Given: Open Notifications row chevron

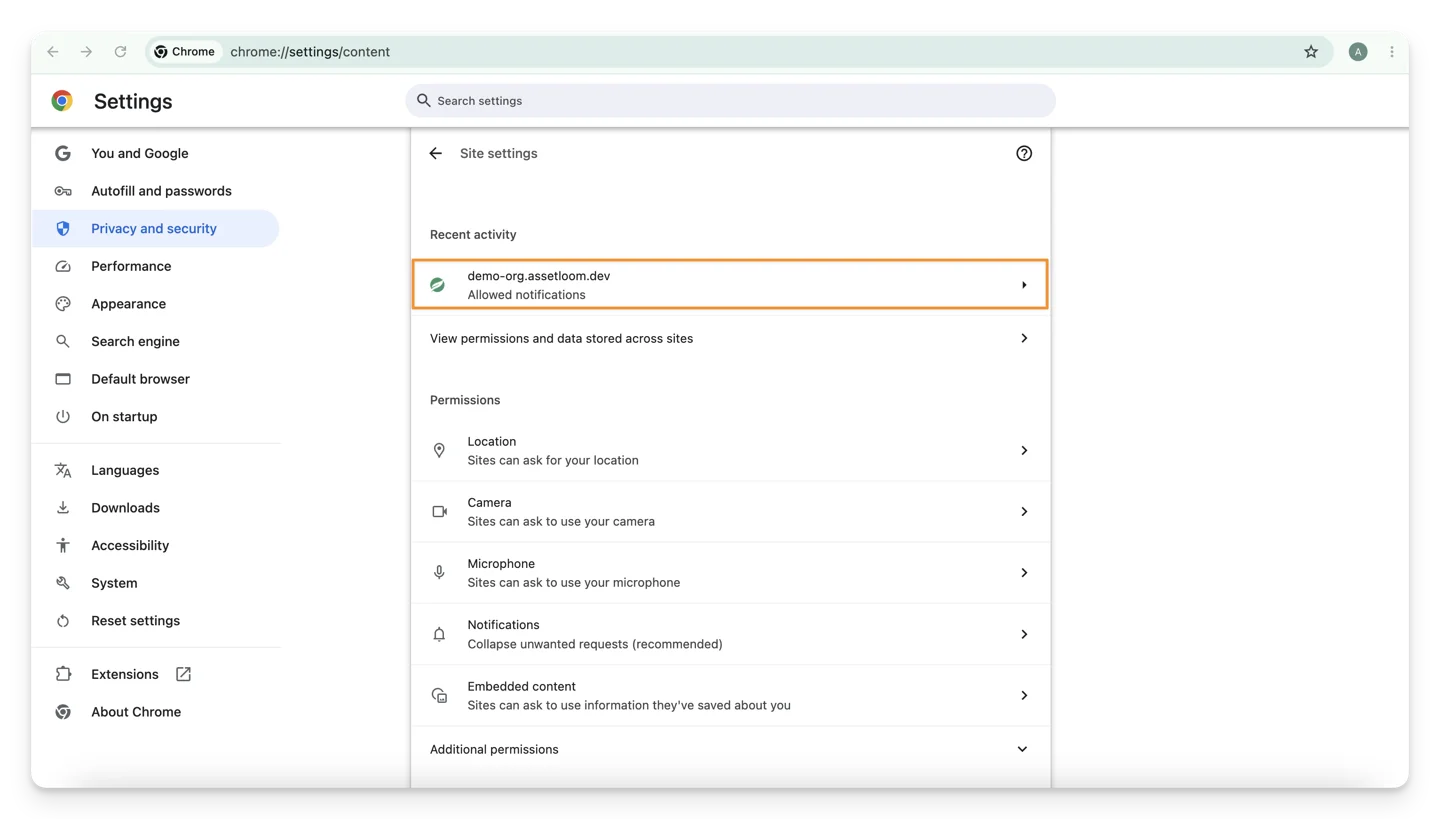Looking at the screenshot, I should pyautogui.click(x=1024, y=634).
